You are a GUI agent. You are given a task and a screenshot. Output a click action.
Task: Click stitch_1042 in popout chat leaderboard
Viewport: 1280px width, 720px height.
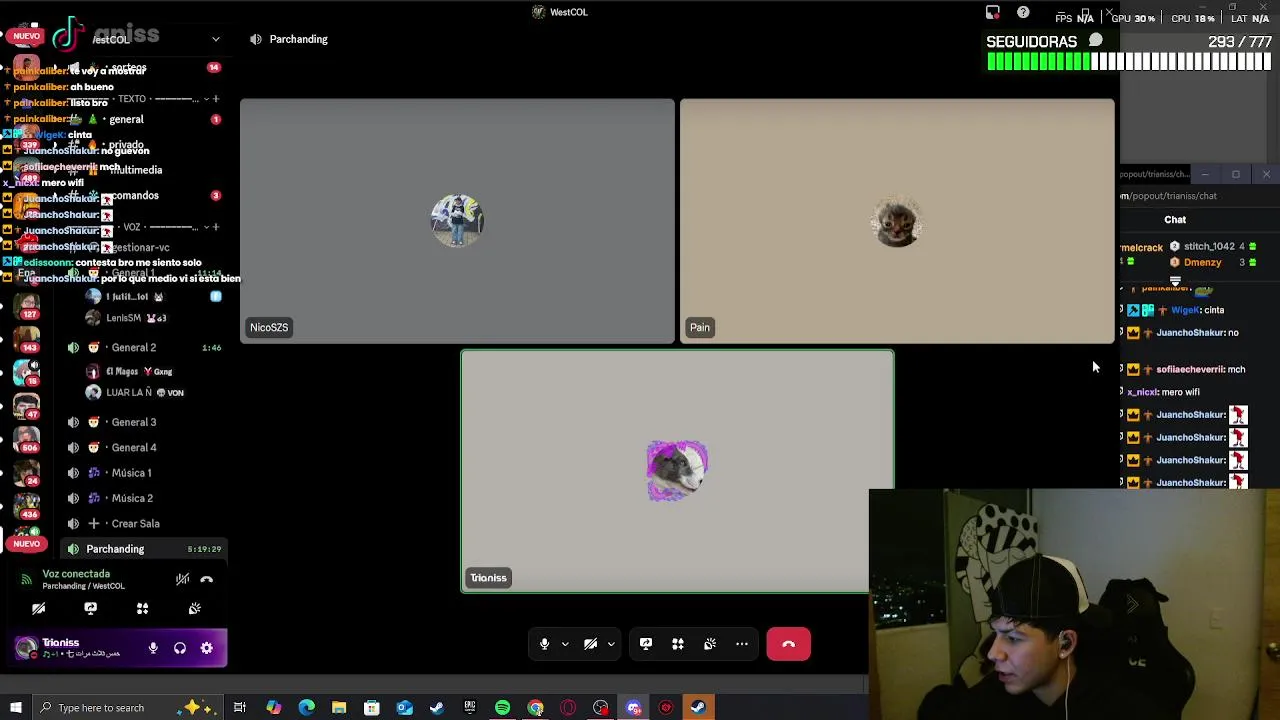(x=1209, y=246)
